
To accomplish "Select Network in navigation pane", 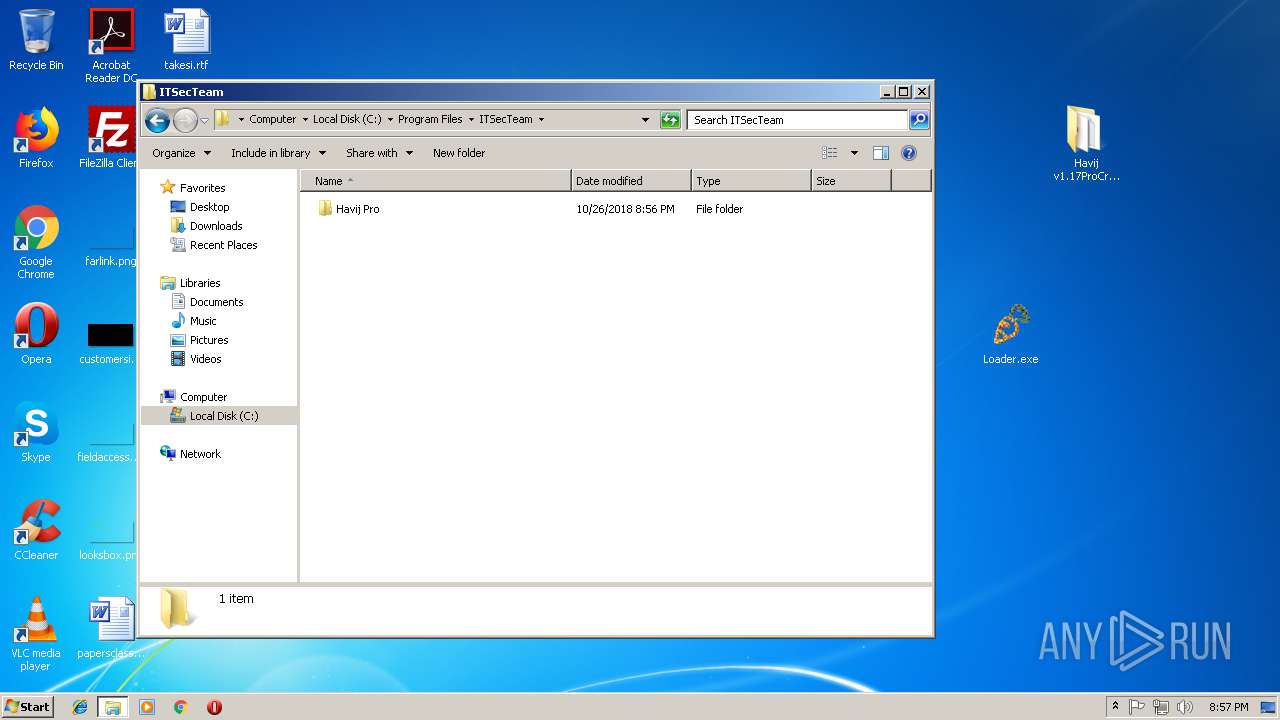I will [x=200, y=454].
